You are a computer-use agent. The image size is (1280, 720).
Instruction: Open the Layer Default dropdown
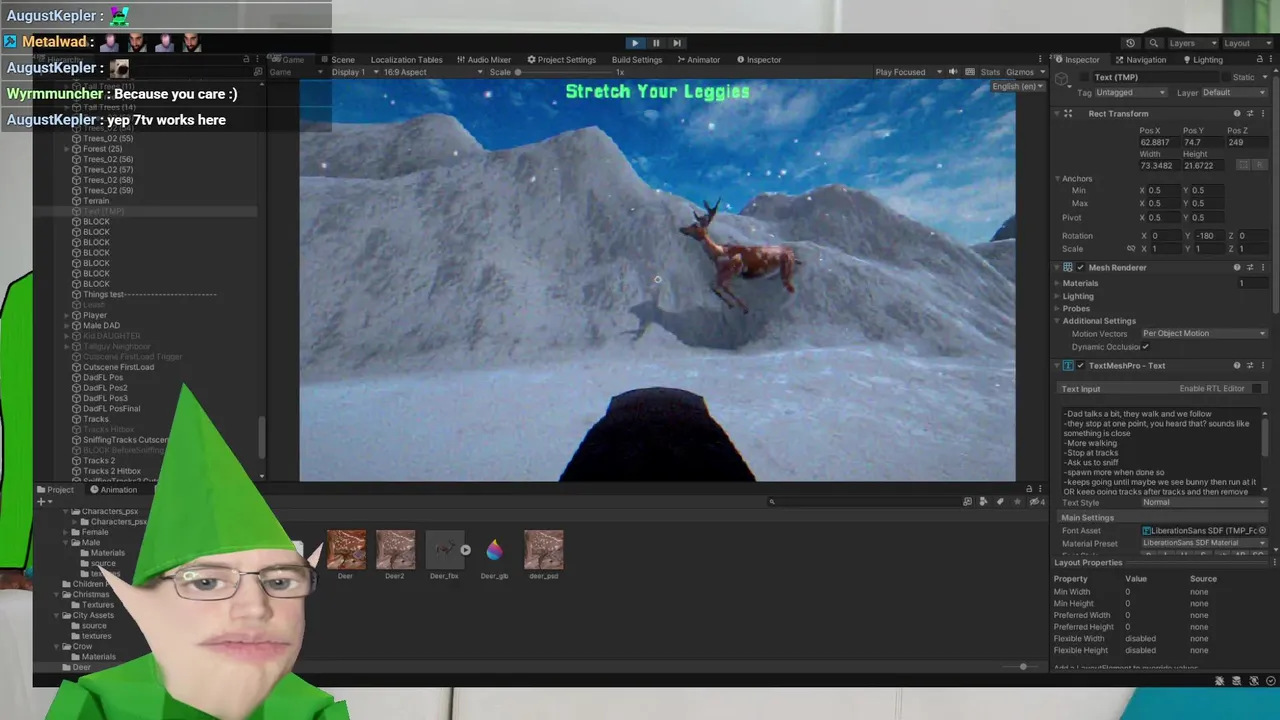1234,93
